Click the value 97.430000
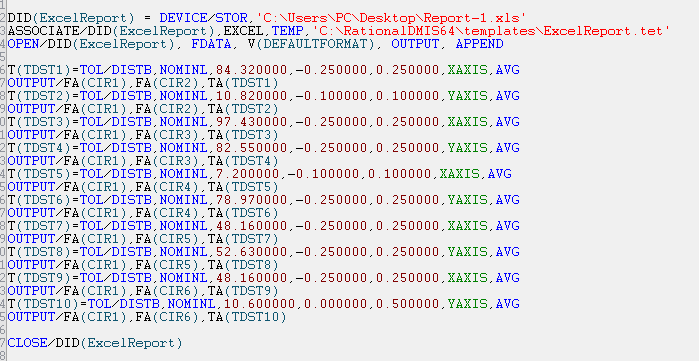The width and height of the screenshot is (699, 361). click(x=251, y=122)
